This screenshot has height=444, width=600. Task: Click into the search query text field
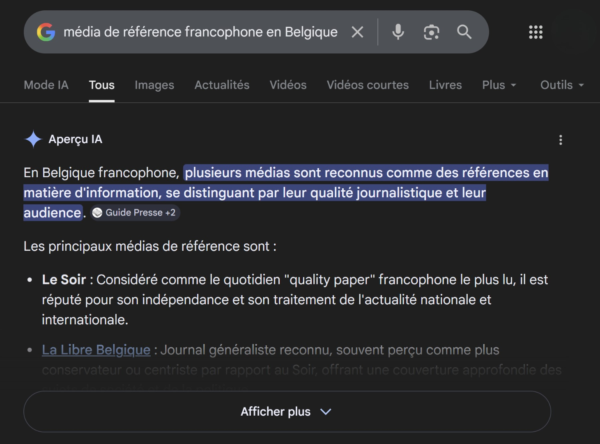[200, 32]
